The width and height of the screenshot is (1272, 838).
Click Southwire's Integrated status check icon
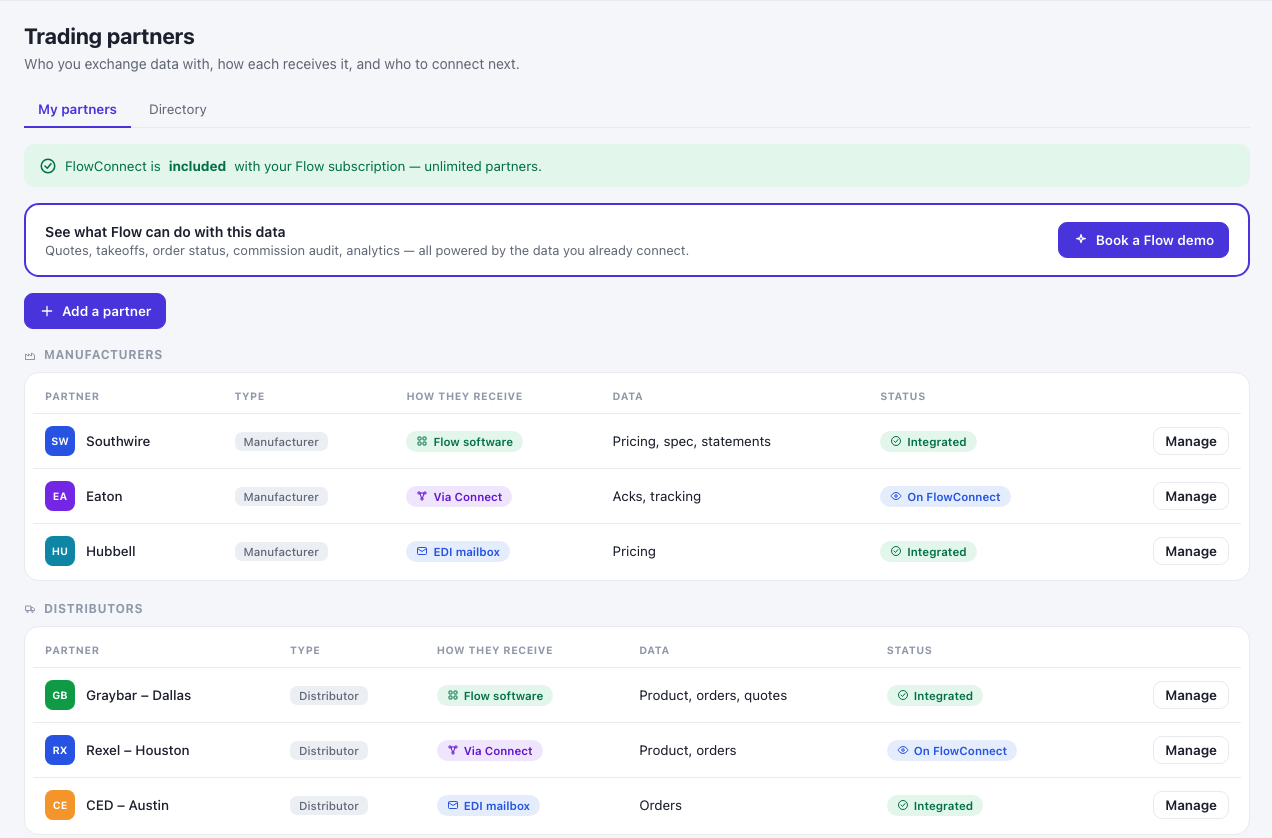[x=896, y=441]
